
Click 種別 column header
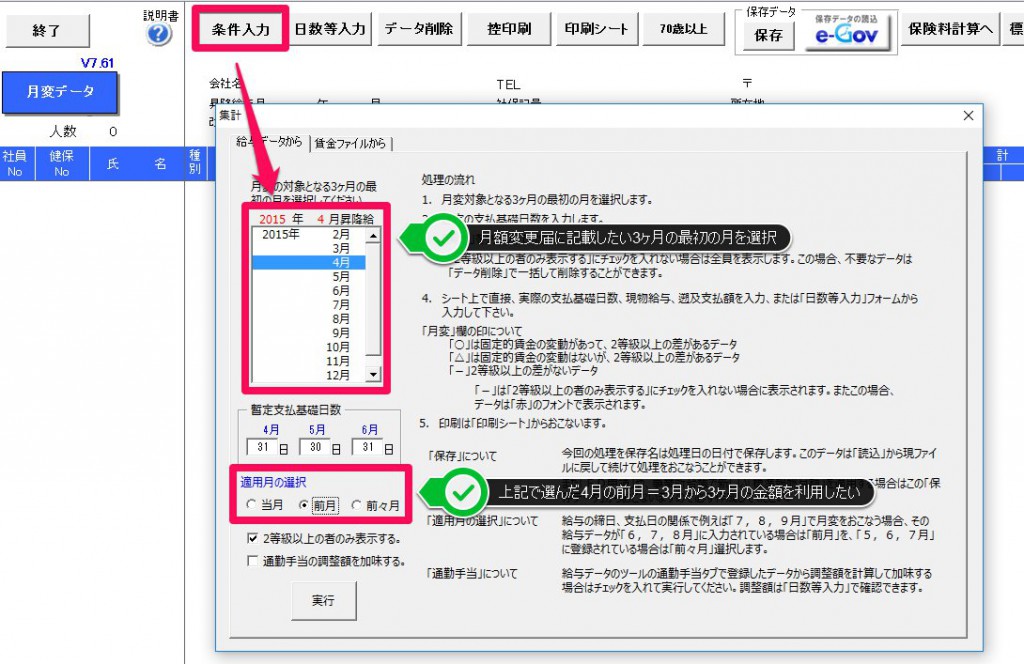[x=195, y=162]
